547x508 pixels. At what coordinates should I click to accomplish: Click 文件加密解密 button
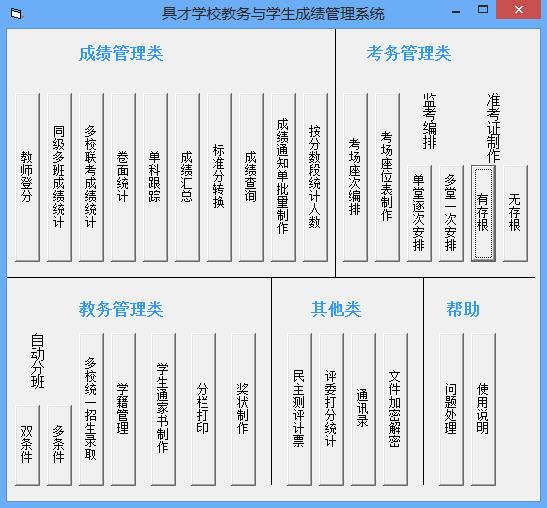[x=395, y=409]
